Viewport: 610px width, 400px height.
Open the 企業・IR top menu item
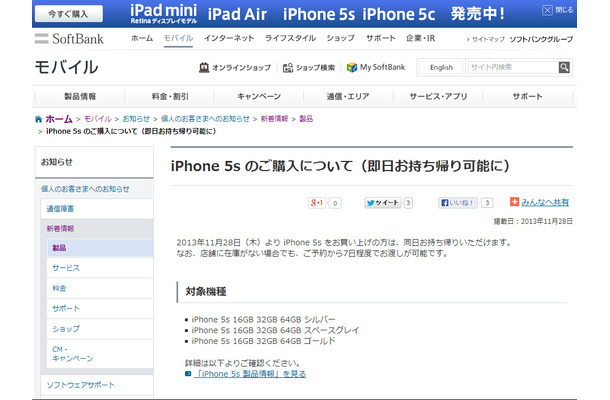click(420, 38)
